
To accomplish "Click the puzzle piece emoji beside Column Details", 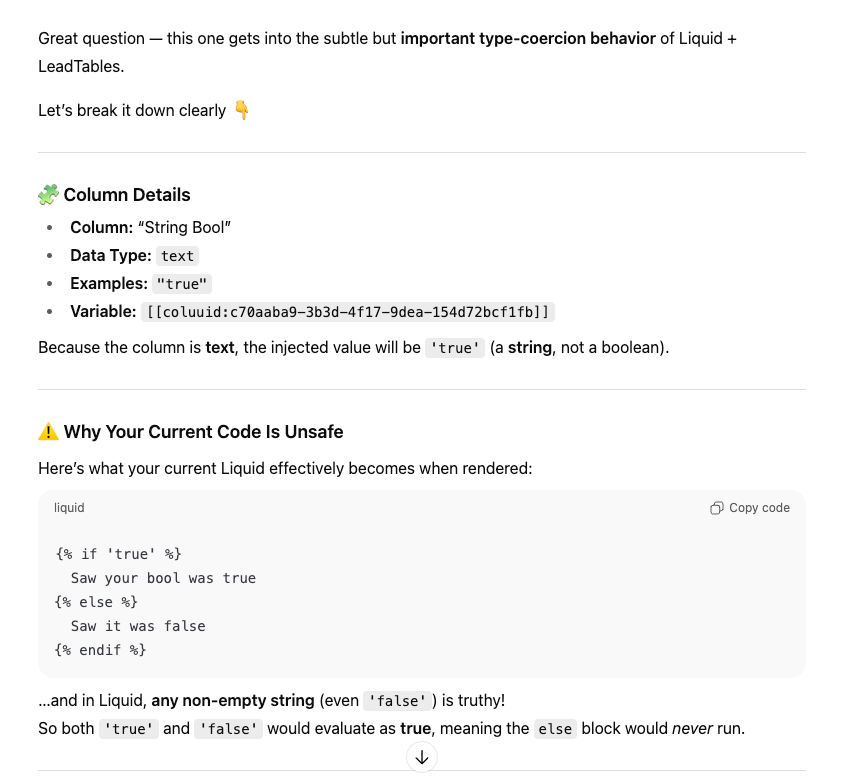I will coord(48,195).
